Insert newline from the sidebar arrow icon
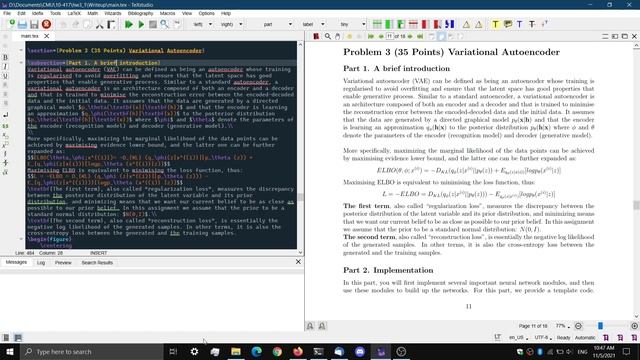The width and height of the screenshot is (640, 360). click(x=5, y=115)
